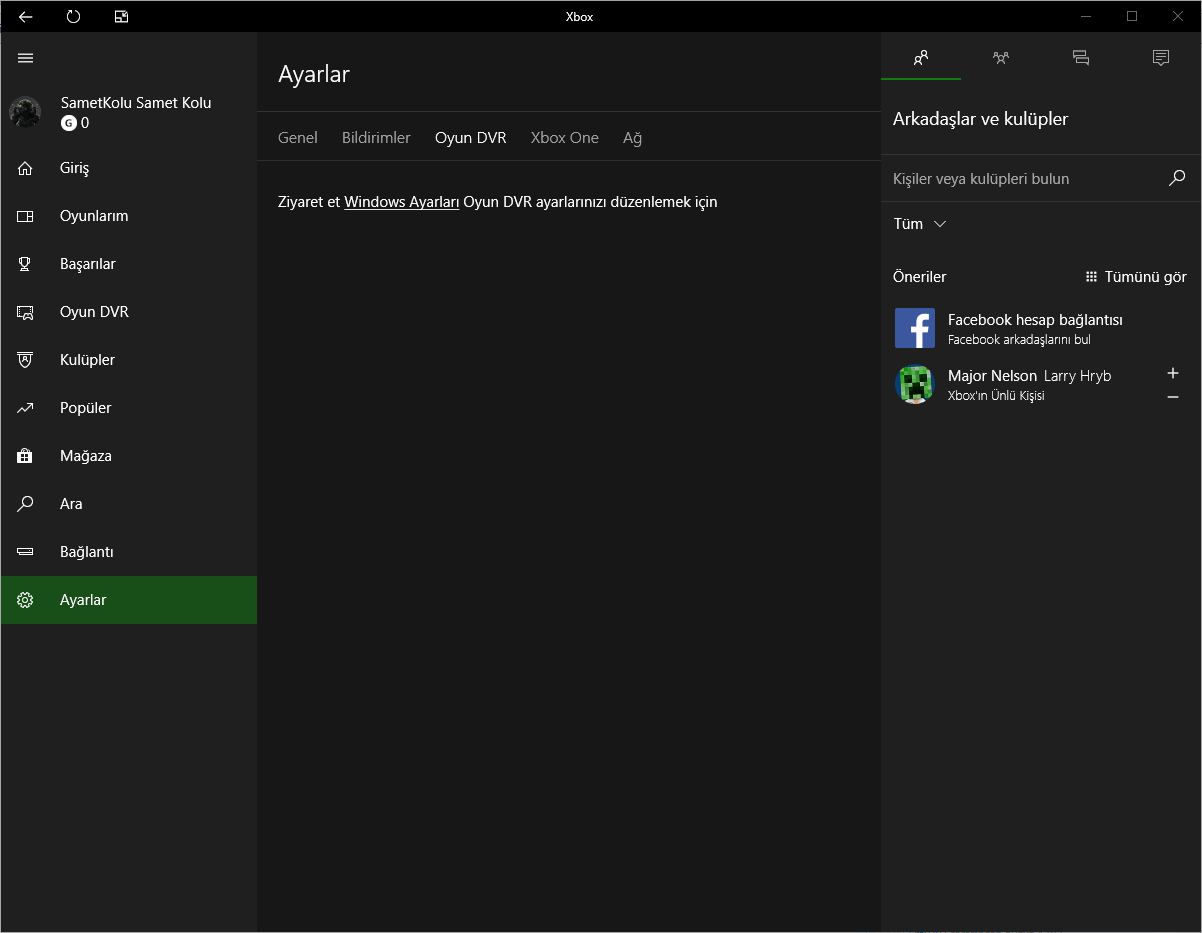Click the compact view icon in title bar
1202x933 pixels.
click(x=121, y=16)
